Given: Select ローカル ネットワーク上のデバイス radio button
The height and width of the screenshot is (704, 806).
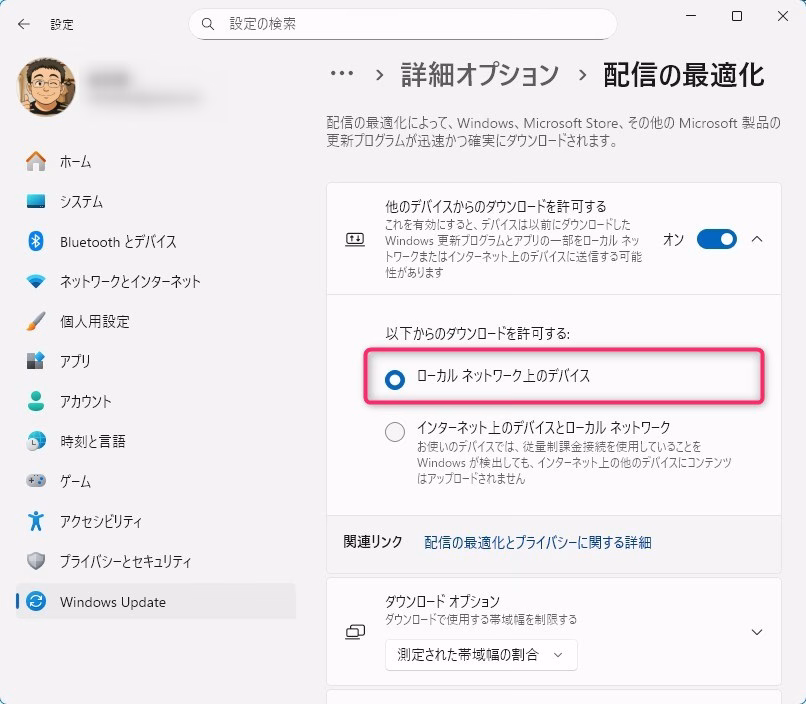Looking at the screenshot, I should coord(395,378).
